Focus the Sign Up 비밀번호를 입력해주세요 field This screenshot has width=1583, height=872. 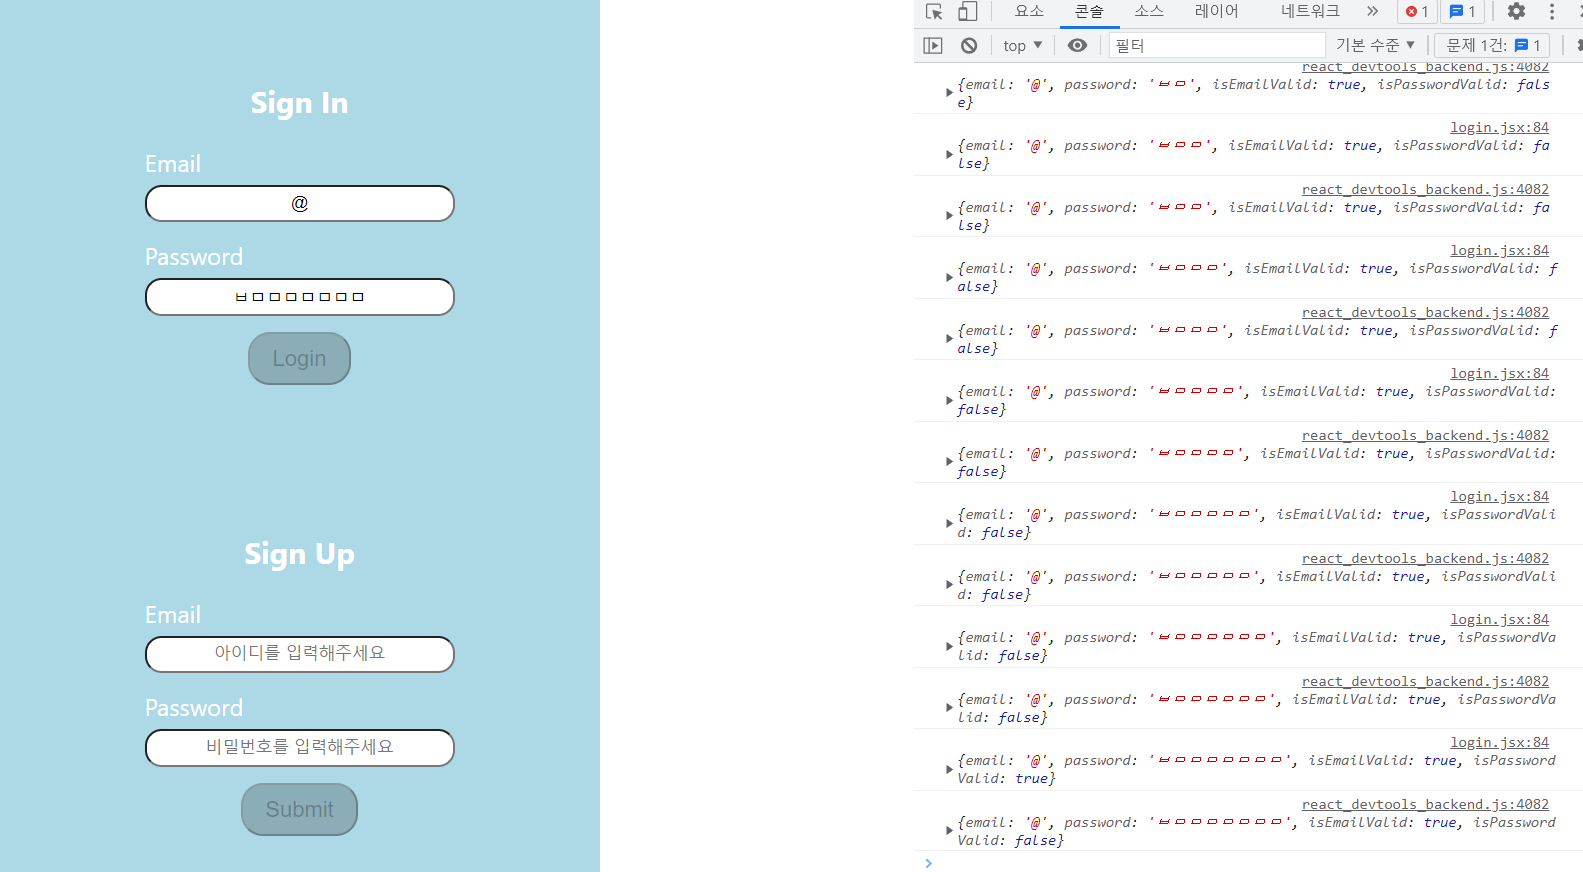point(300,748)
